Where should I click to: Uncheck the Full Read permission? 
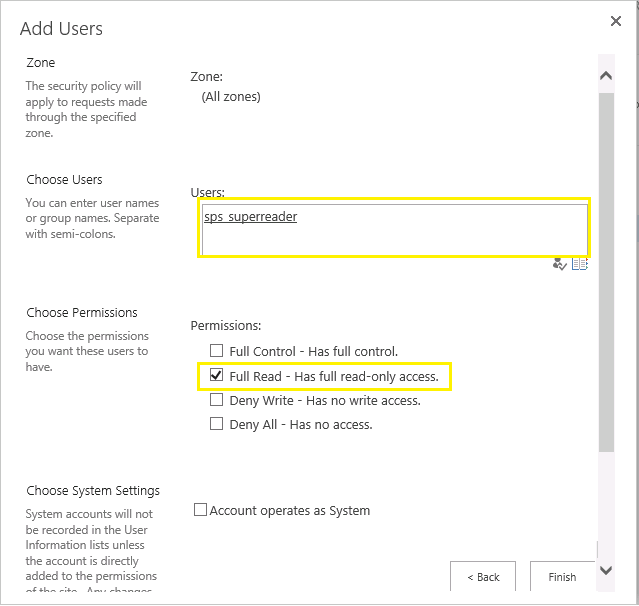pos(217,376)
